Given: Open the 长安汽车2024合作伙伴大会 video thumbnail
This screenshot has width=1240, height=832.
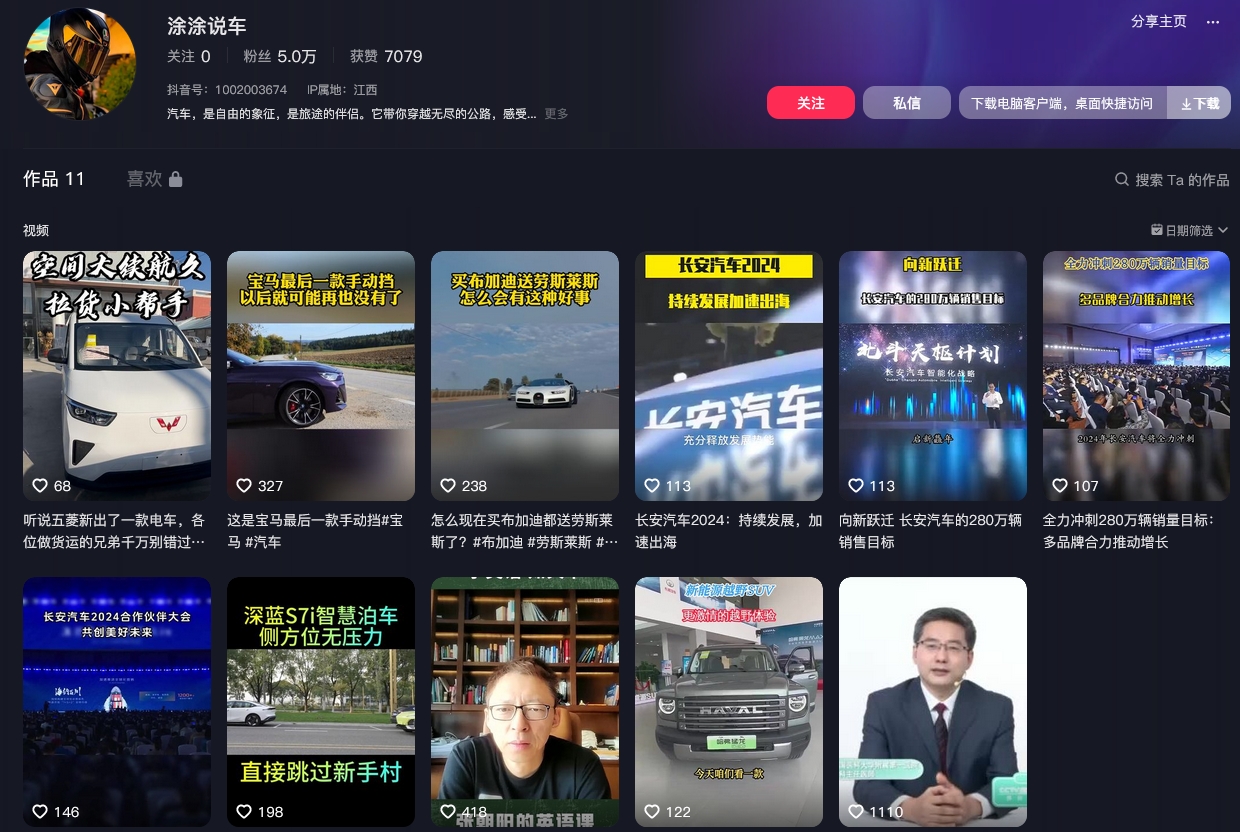Looking at the screenshot, I should pos(117,702).
